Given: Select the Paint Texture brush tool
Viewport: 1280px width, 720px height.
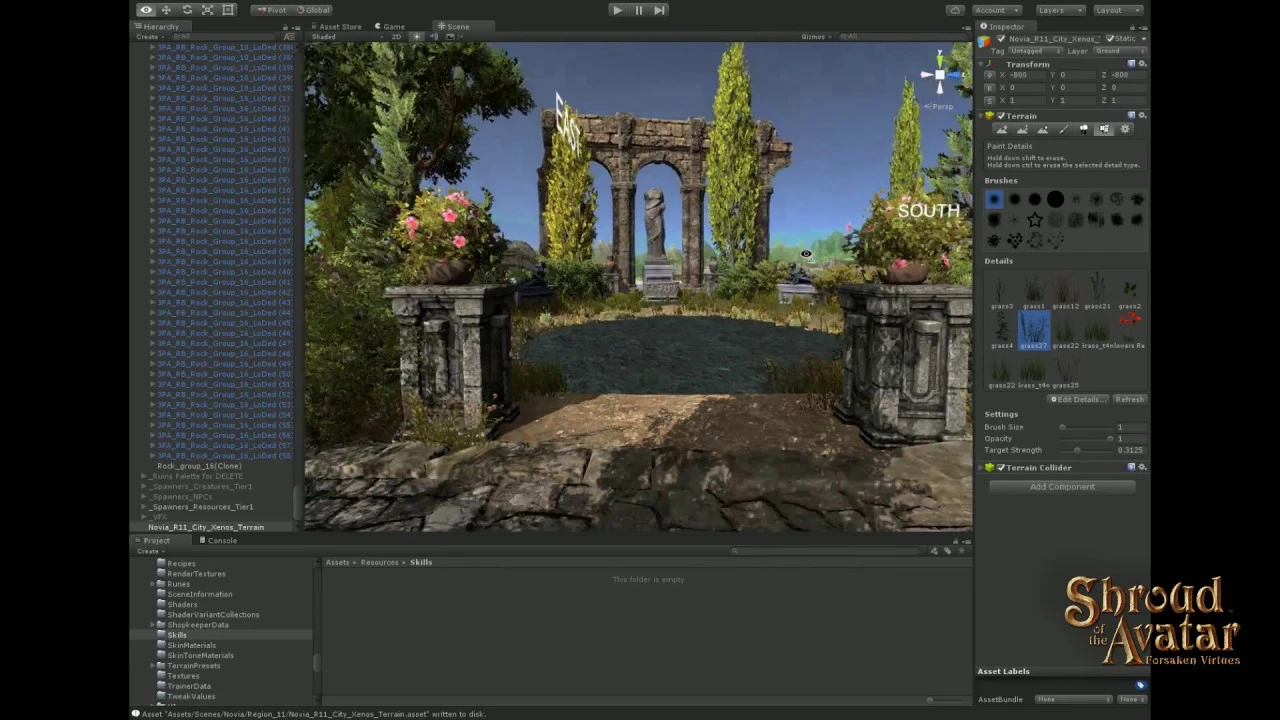Looking at the screenshot, I should (x=1063, y=130).
